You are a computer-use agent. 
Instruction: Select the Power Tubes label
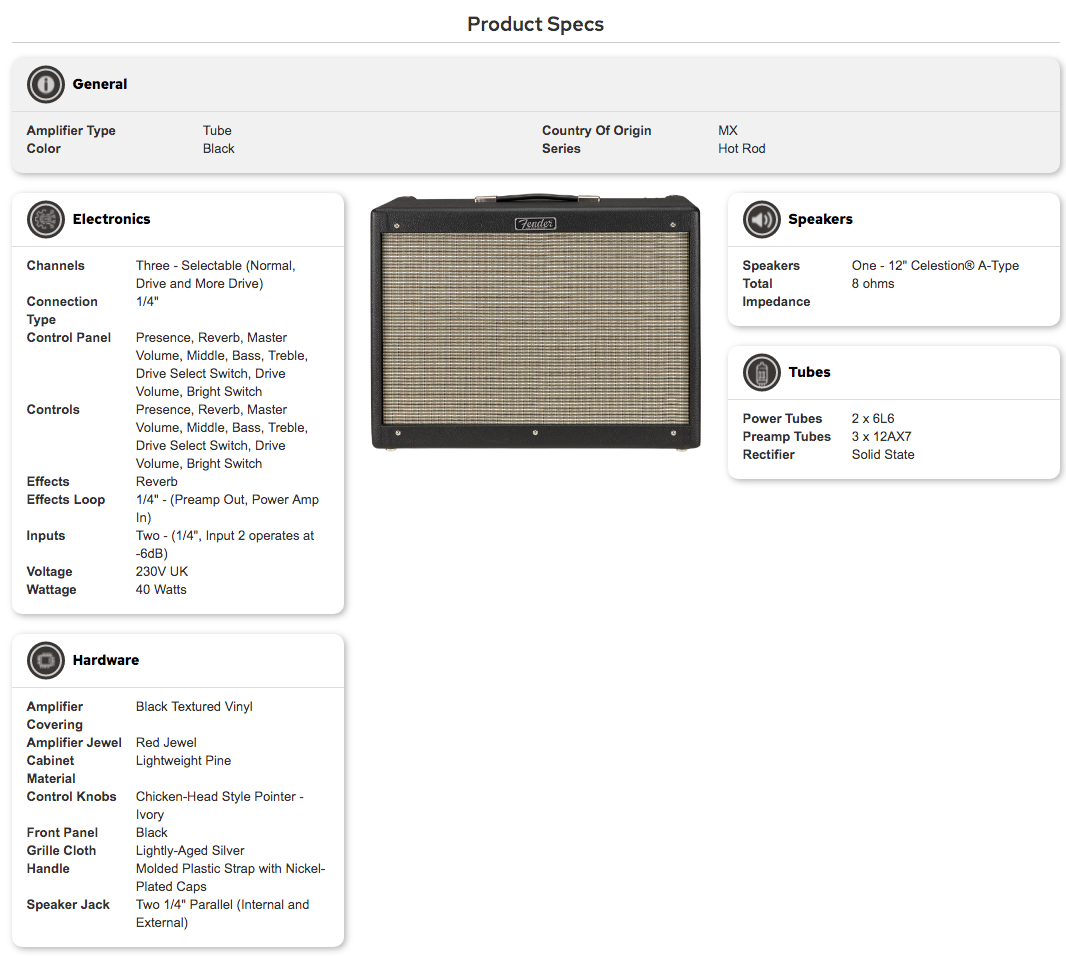(x=782, y=419)
